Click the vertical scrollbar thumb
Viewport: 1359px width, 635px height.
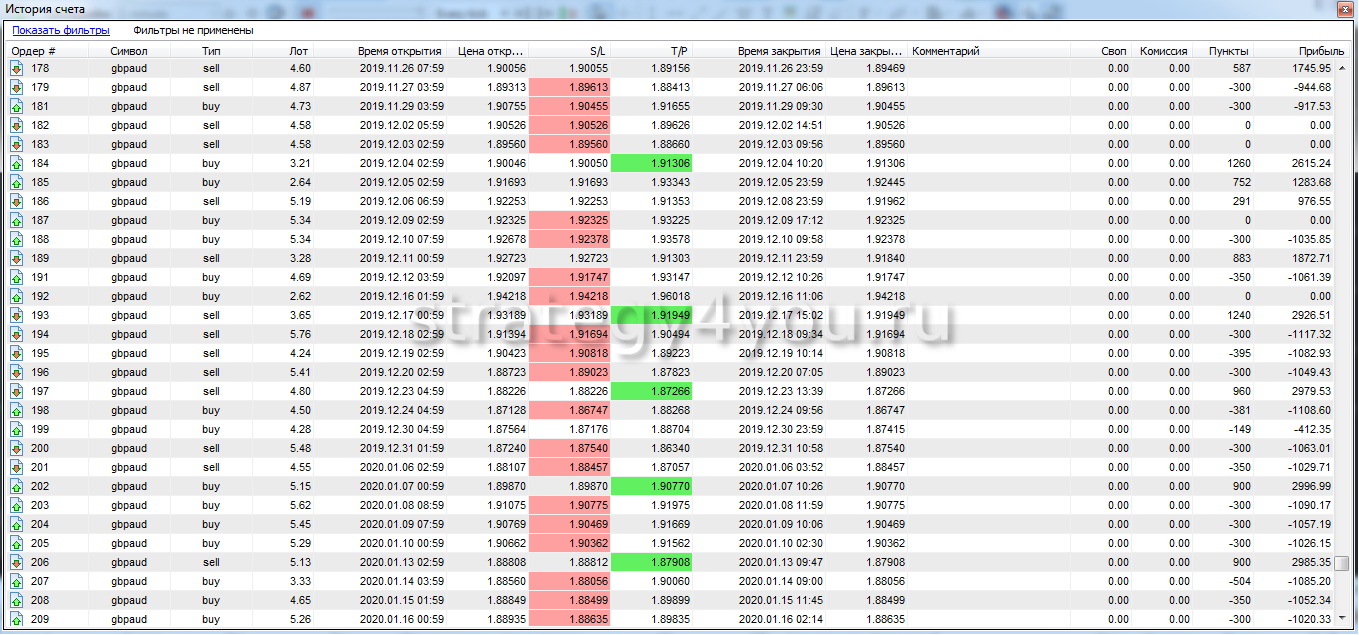click(1342, 562)
